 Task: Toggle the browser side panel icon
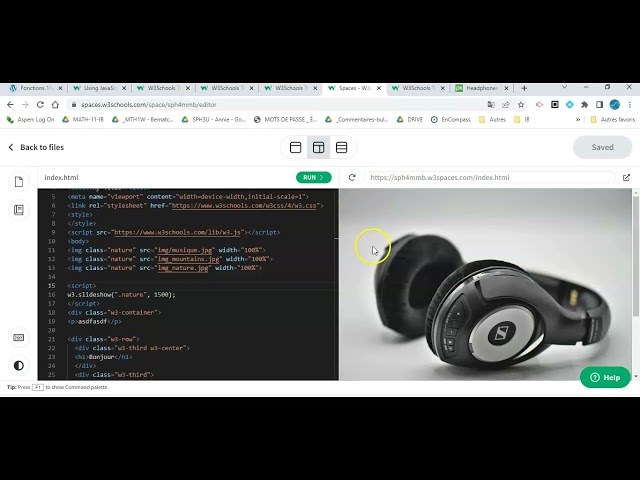599,104
